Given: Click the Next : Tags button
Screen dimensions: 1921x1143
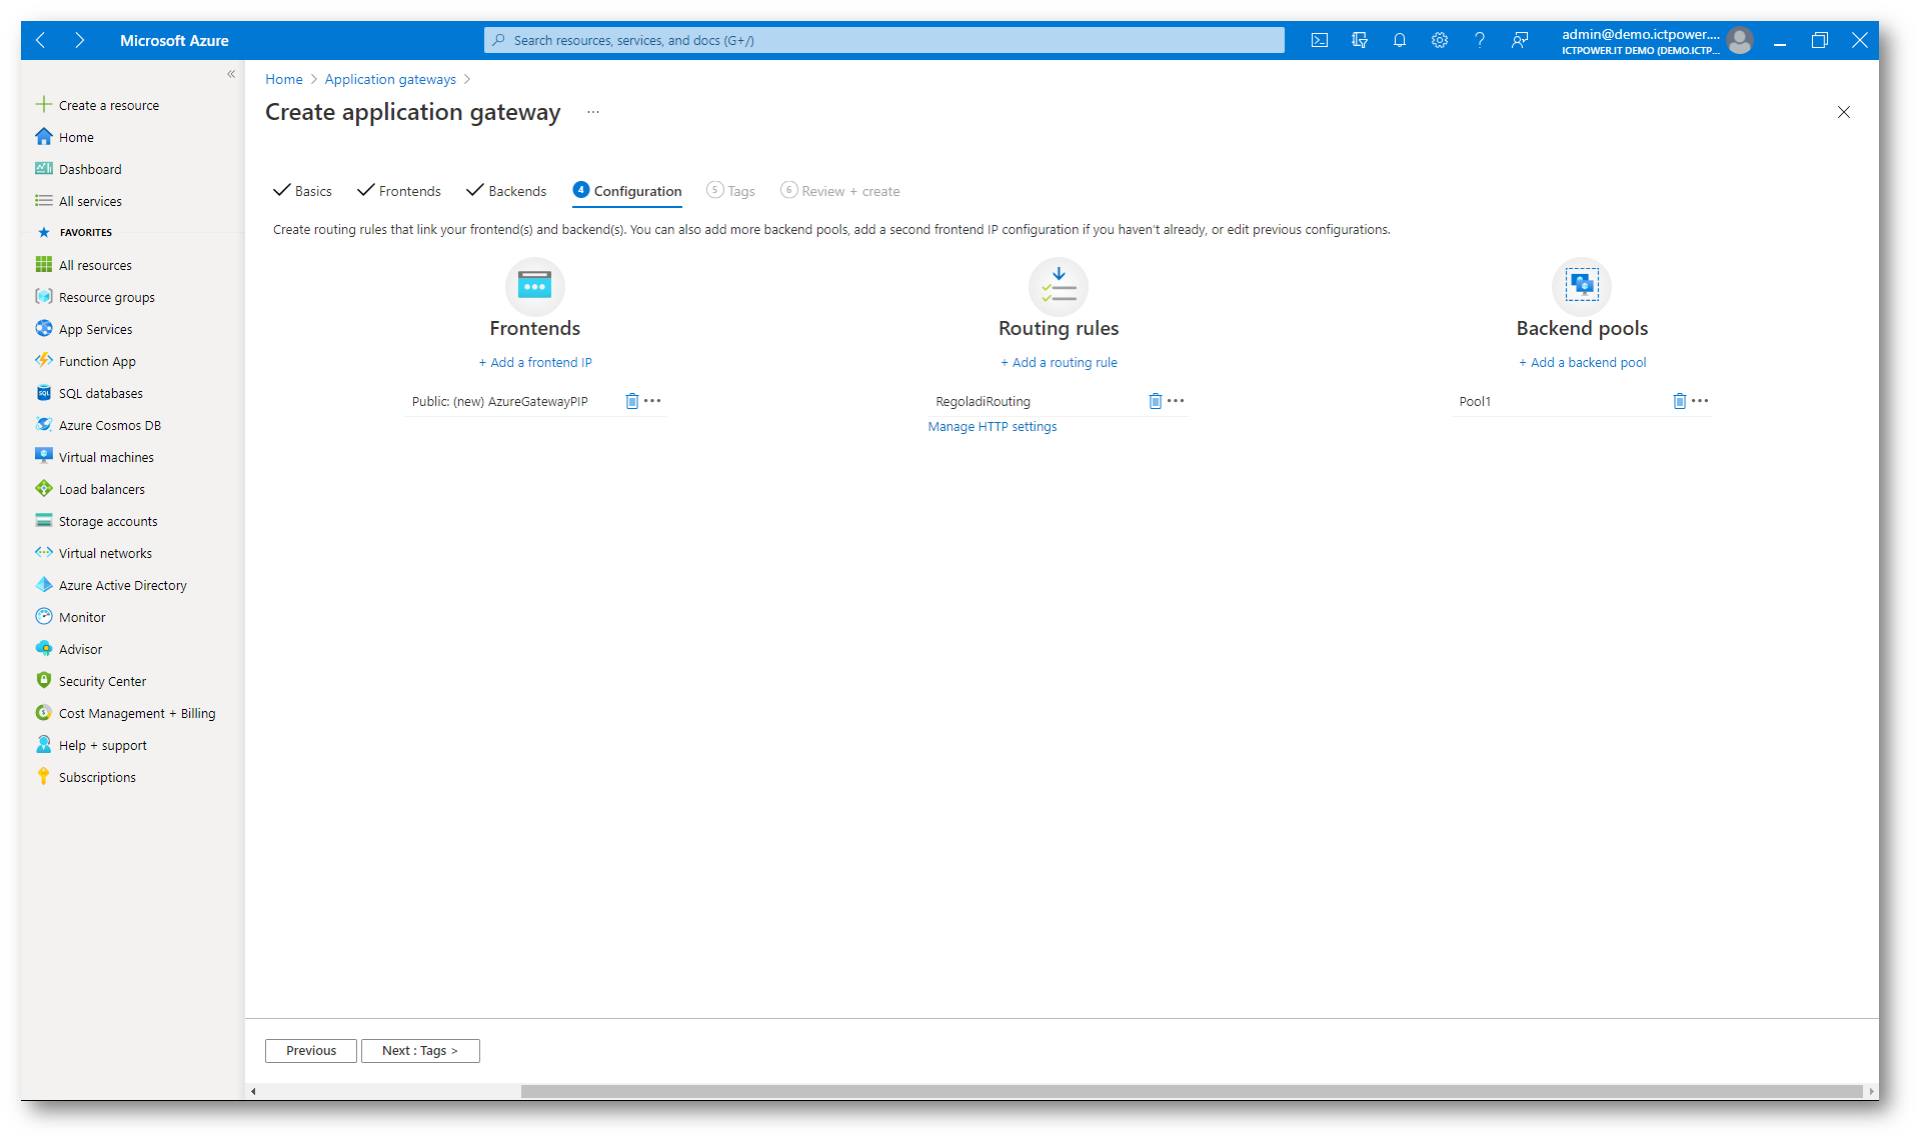Looking at the screenshot, I should point(420,1051).
